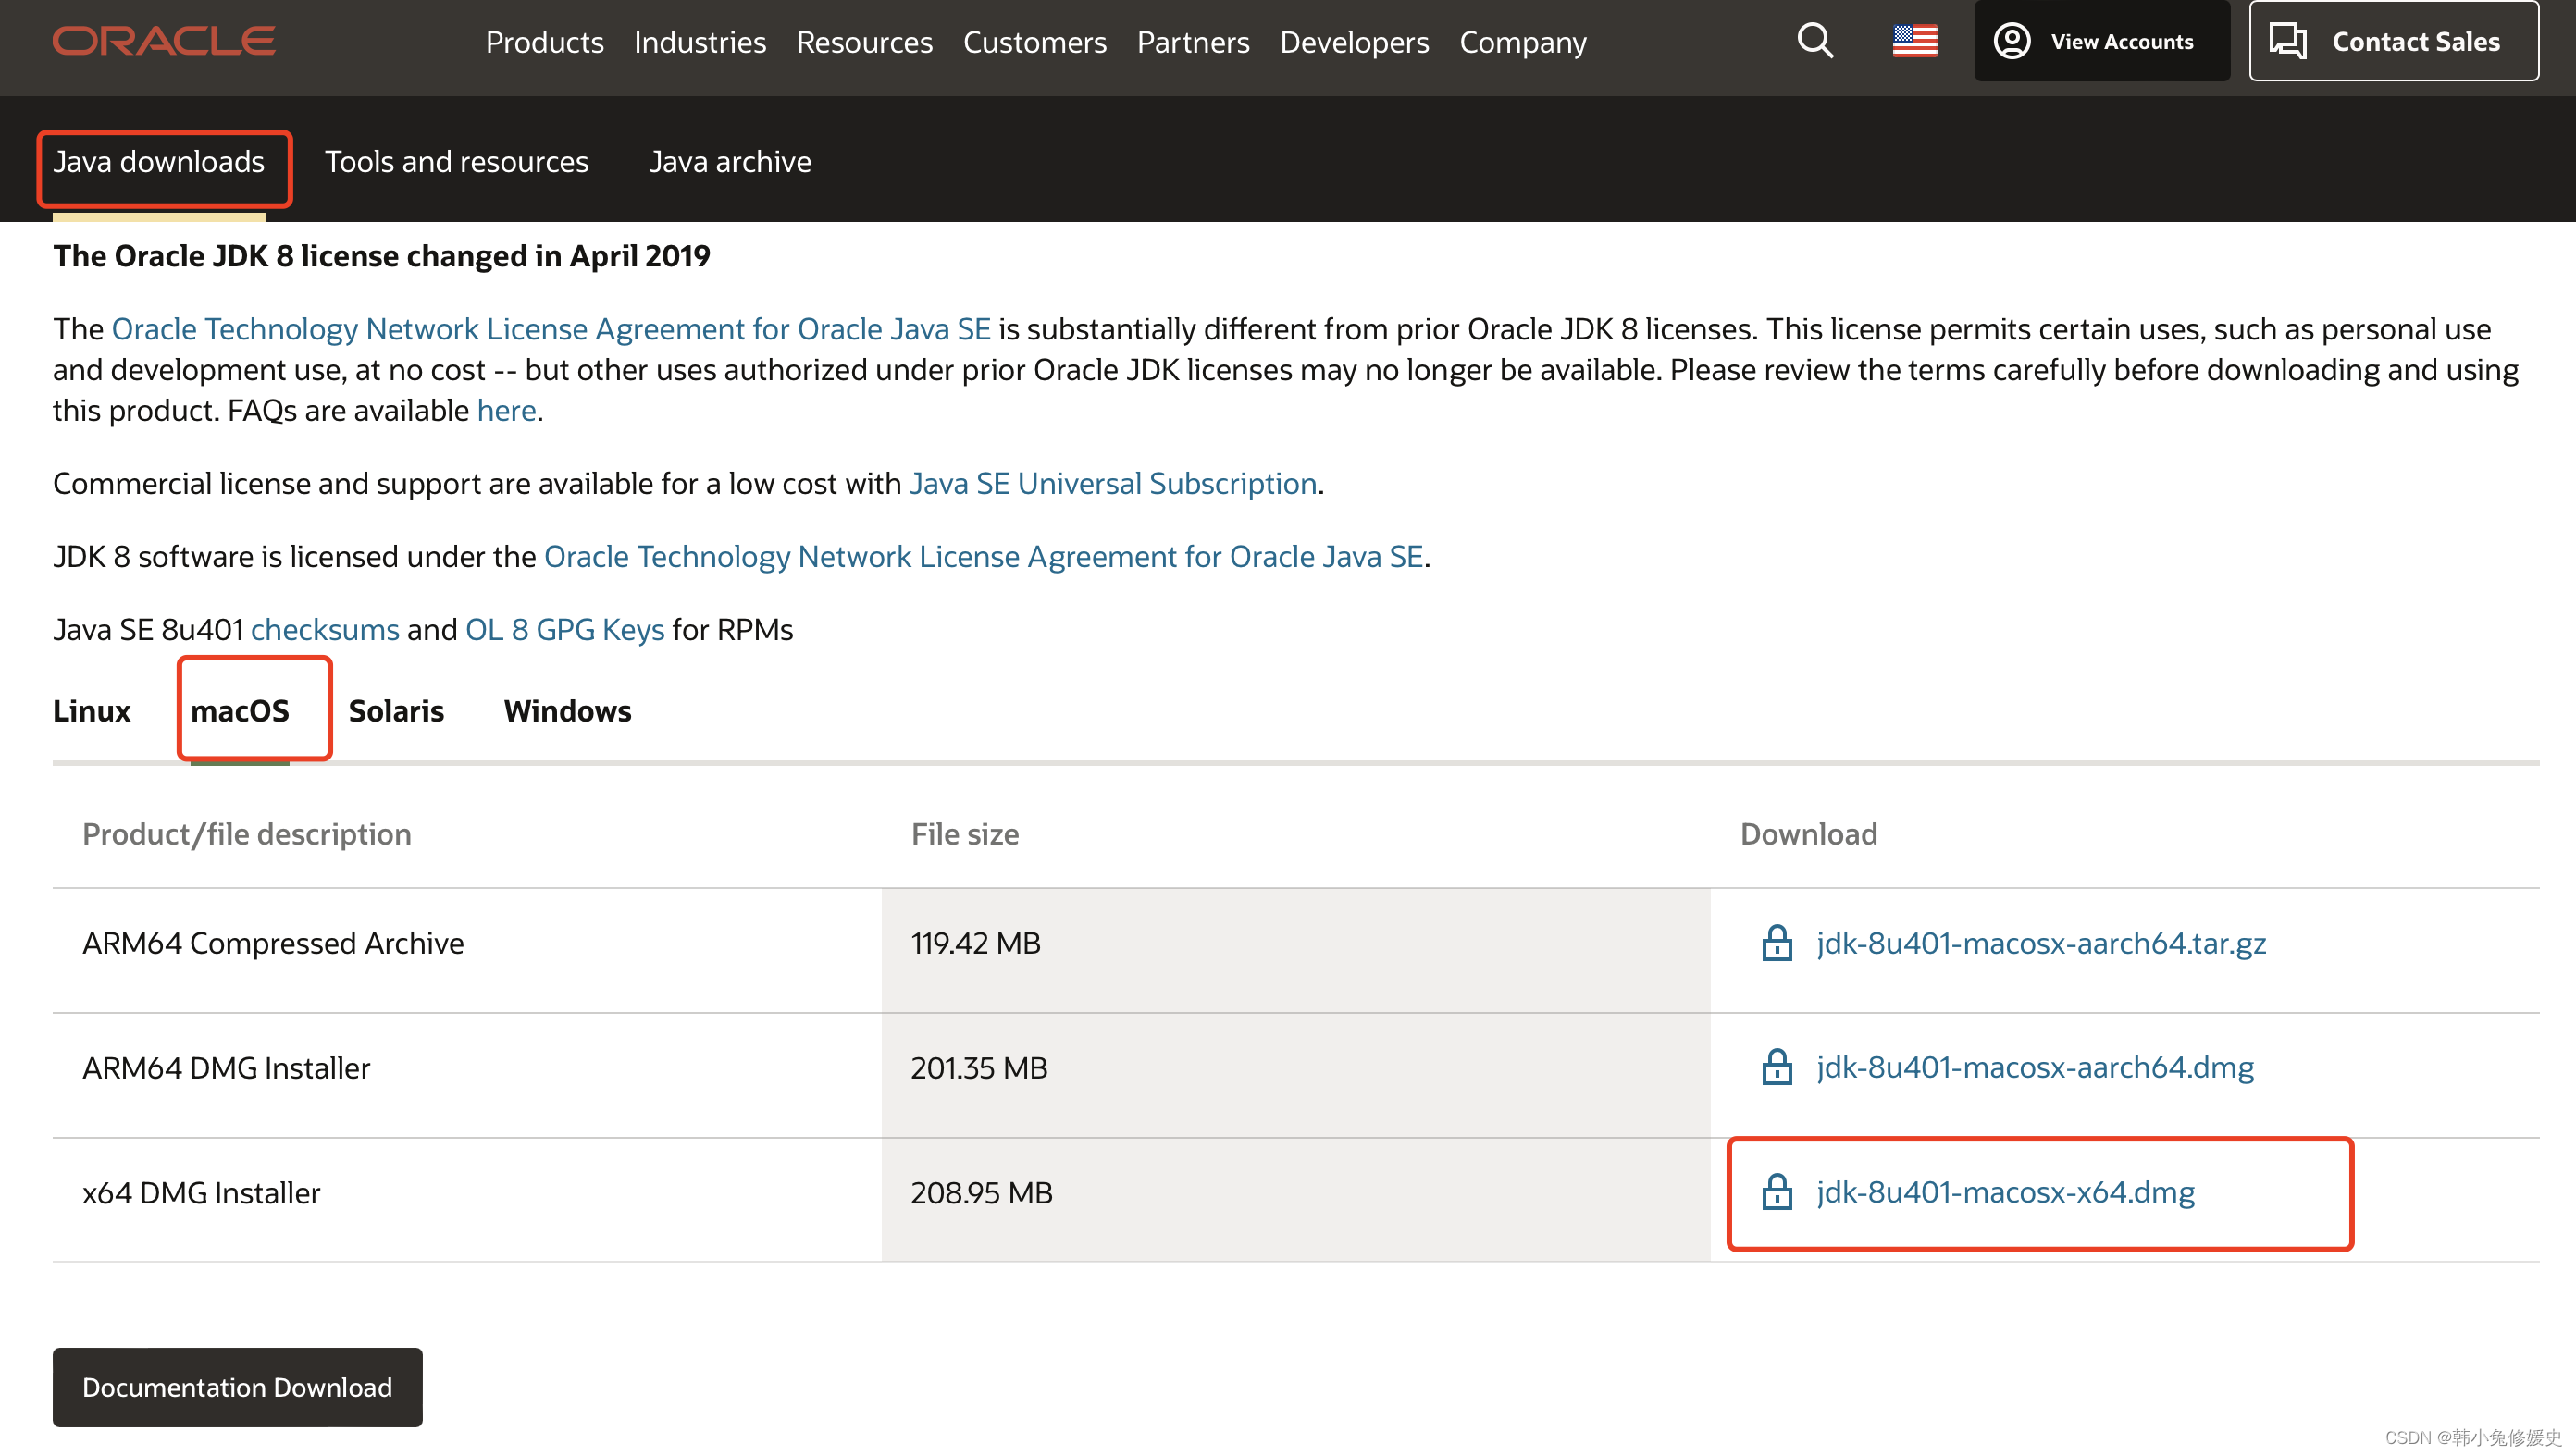The image size is (2576, 1456).
Task: Switch to the Linux tab
Action: (x=91, y=709)
